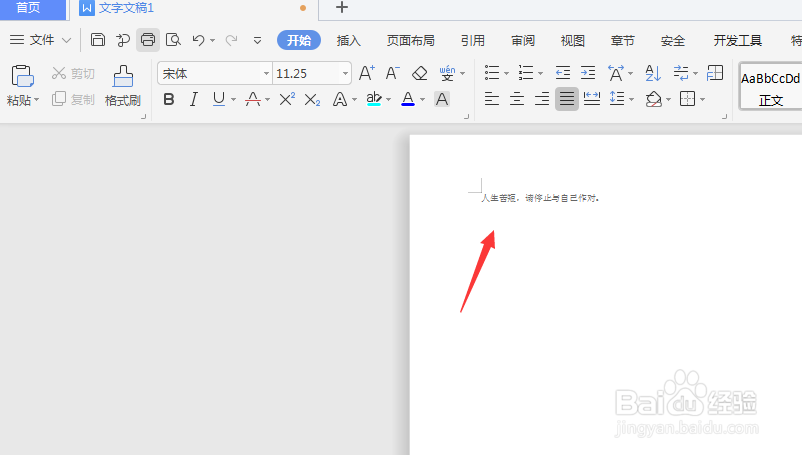Switch to 引用 (References) tab

pos(473,40)
